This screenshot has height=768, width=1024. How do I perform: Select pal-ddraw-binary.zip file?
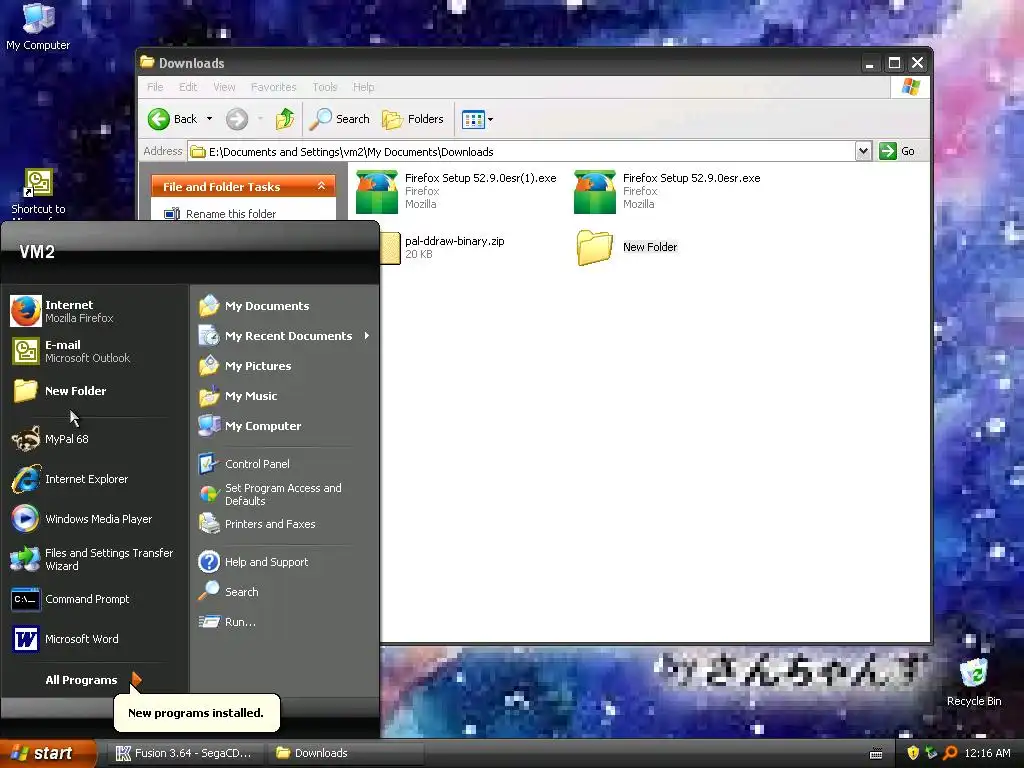click(x=445, y=247)
